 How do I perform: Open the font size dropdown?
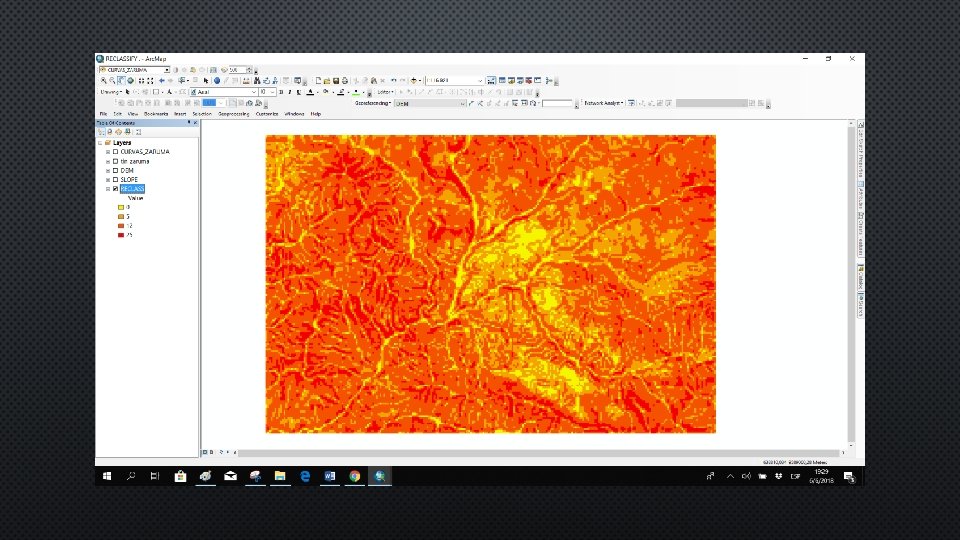272,92
